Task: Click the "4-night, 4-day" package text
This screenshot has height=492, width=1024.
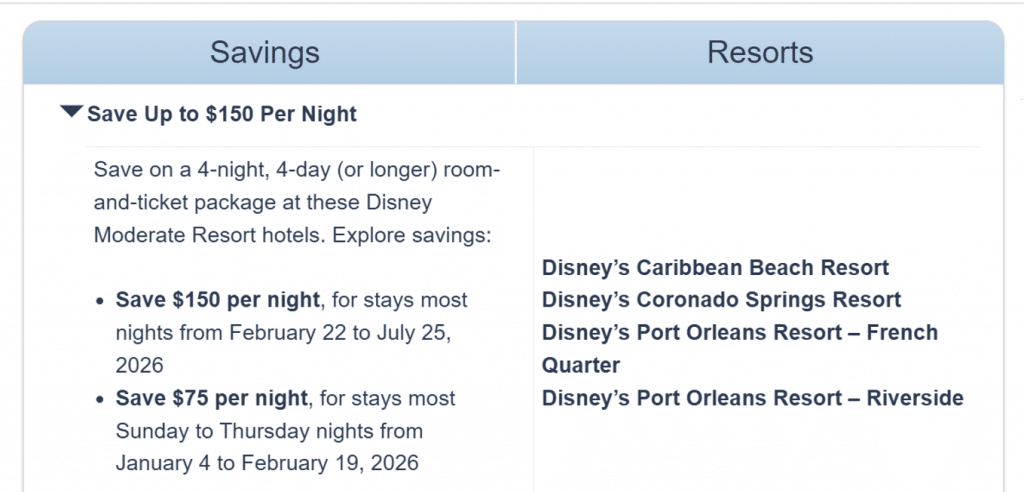Action: 239,171
